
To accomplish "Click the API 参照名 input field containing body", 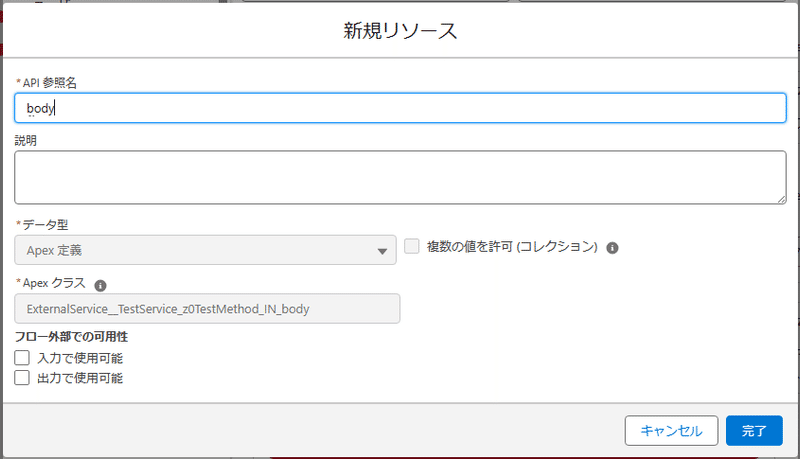I will [400, 108].
